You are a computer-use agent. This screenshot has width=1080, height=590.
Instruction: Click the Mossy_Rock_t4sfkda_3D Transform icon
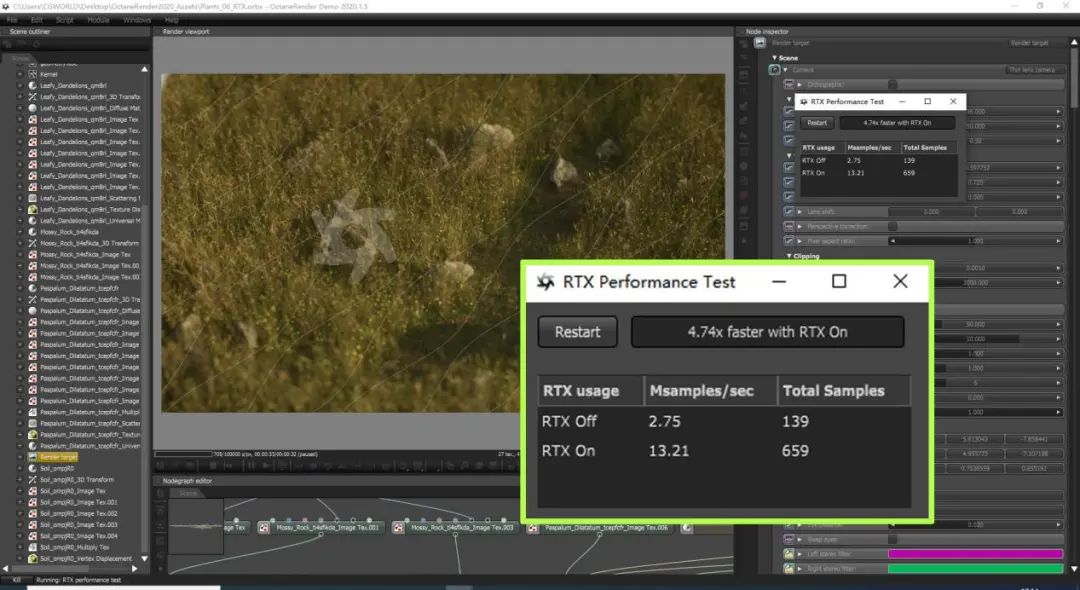[32, 243]
